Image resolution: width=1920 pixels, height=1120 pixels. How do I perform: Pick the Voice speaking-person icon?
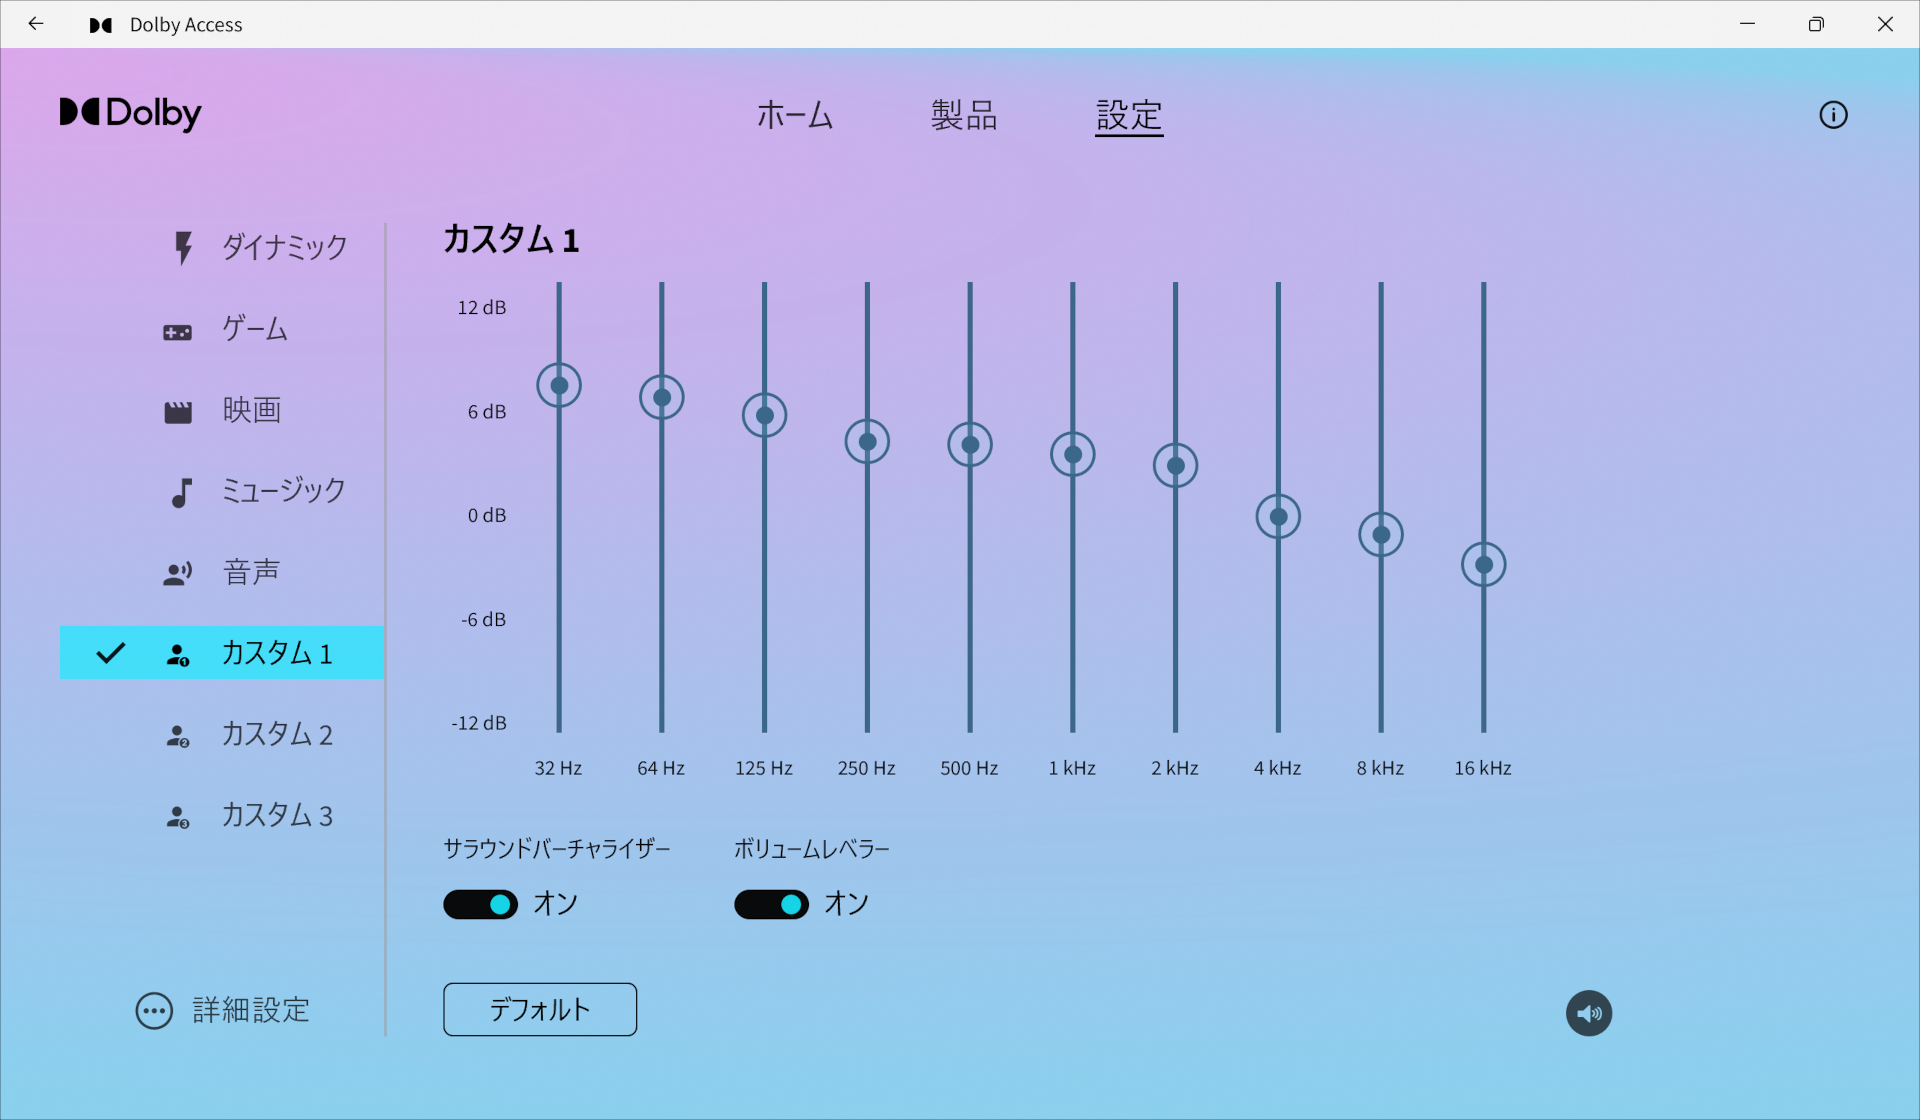(x=178, y=573)
